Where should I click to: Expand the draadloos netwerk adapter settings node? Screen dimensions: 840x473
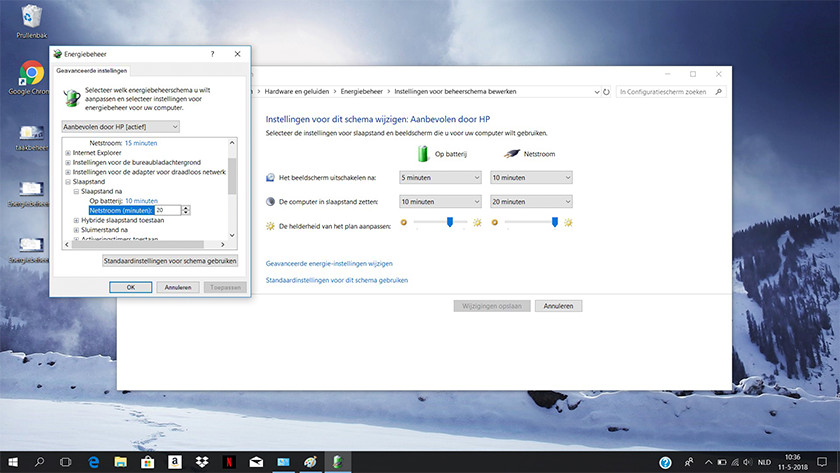pyautogui.click(x=68, y=172)
